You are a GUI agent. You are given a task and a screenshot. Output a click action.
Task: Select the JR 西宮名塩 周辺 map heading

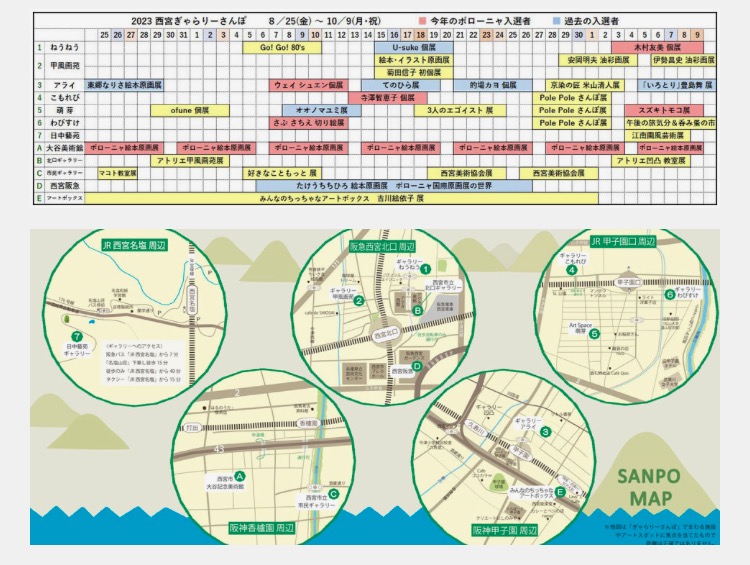click(134, 245)
